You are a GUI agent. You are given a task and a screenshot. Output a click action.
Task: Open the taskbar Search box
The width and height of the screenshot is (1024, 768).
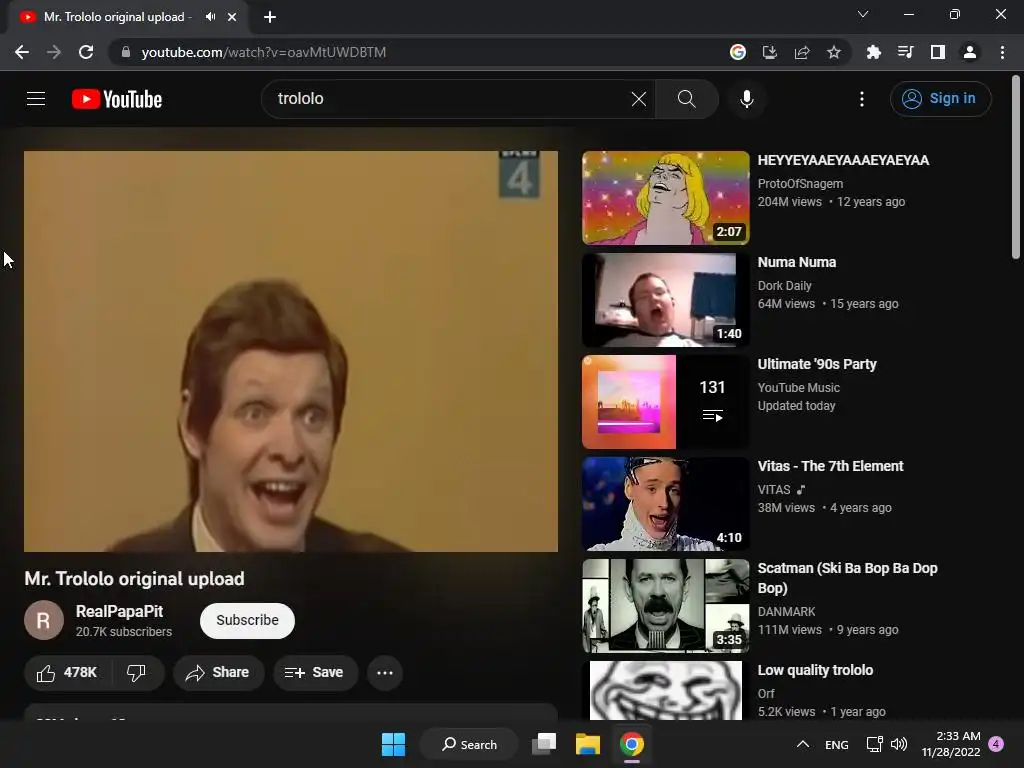coord(470,744)
